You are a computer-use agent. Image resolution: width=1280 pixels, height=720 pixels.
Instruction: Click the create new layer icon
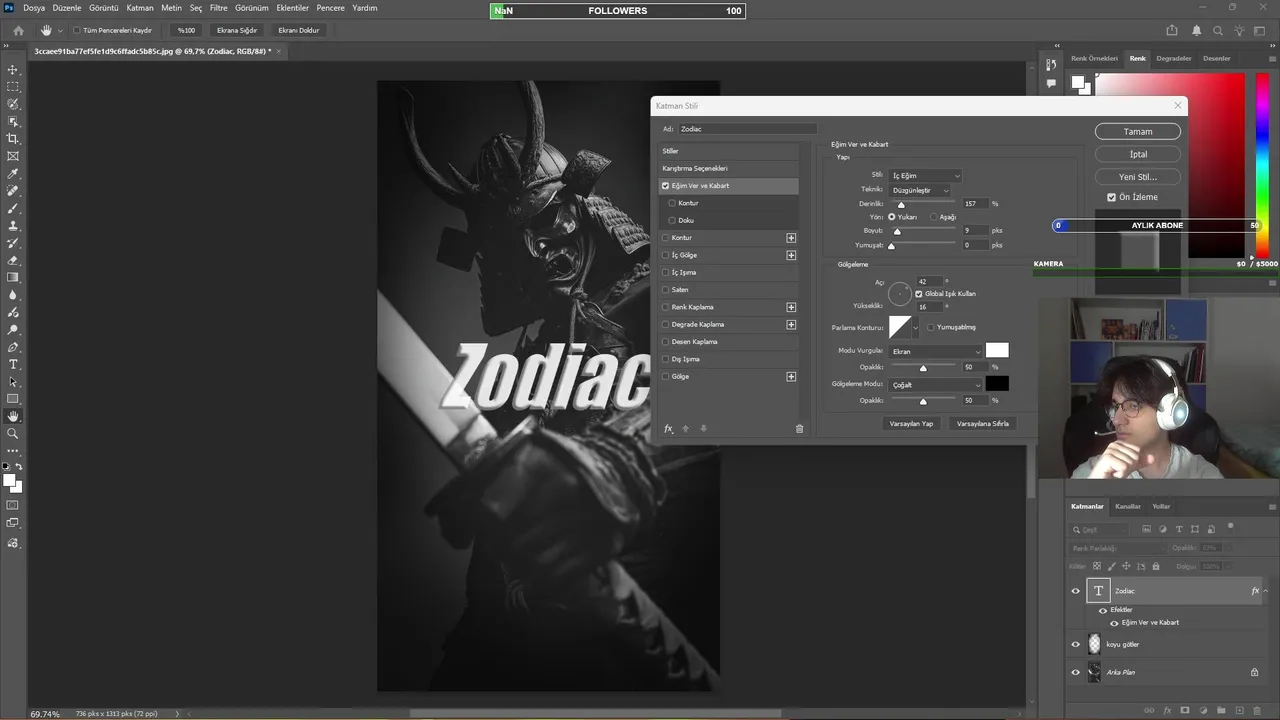click(x=1240, y=711)
